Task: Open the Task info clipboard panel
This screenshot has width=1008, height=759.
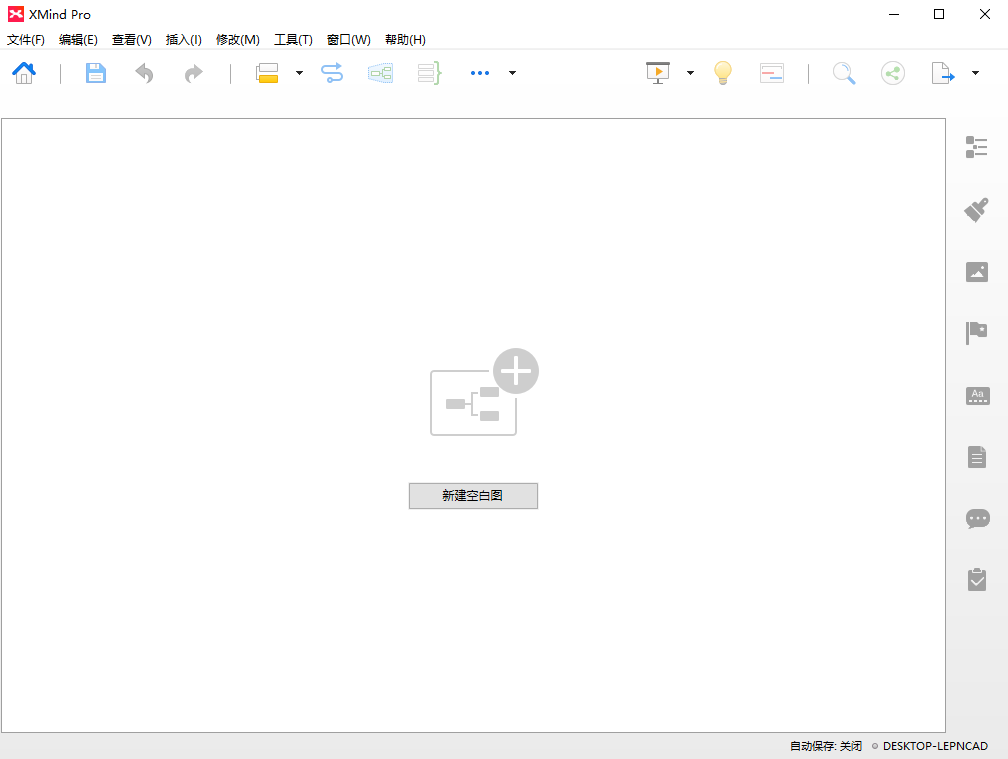Action: coord(976,580)
